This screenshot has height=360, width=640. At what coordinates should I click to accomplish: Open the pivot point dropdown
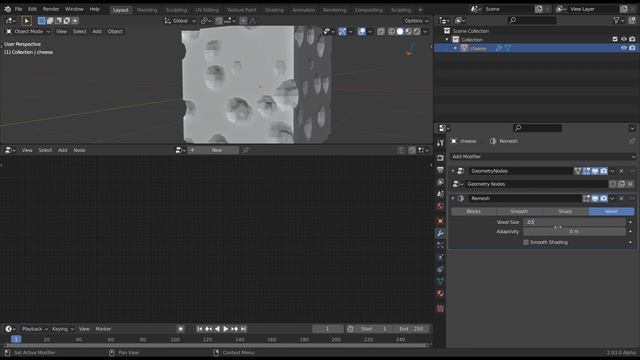[x=205, y=21]
